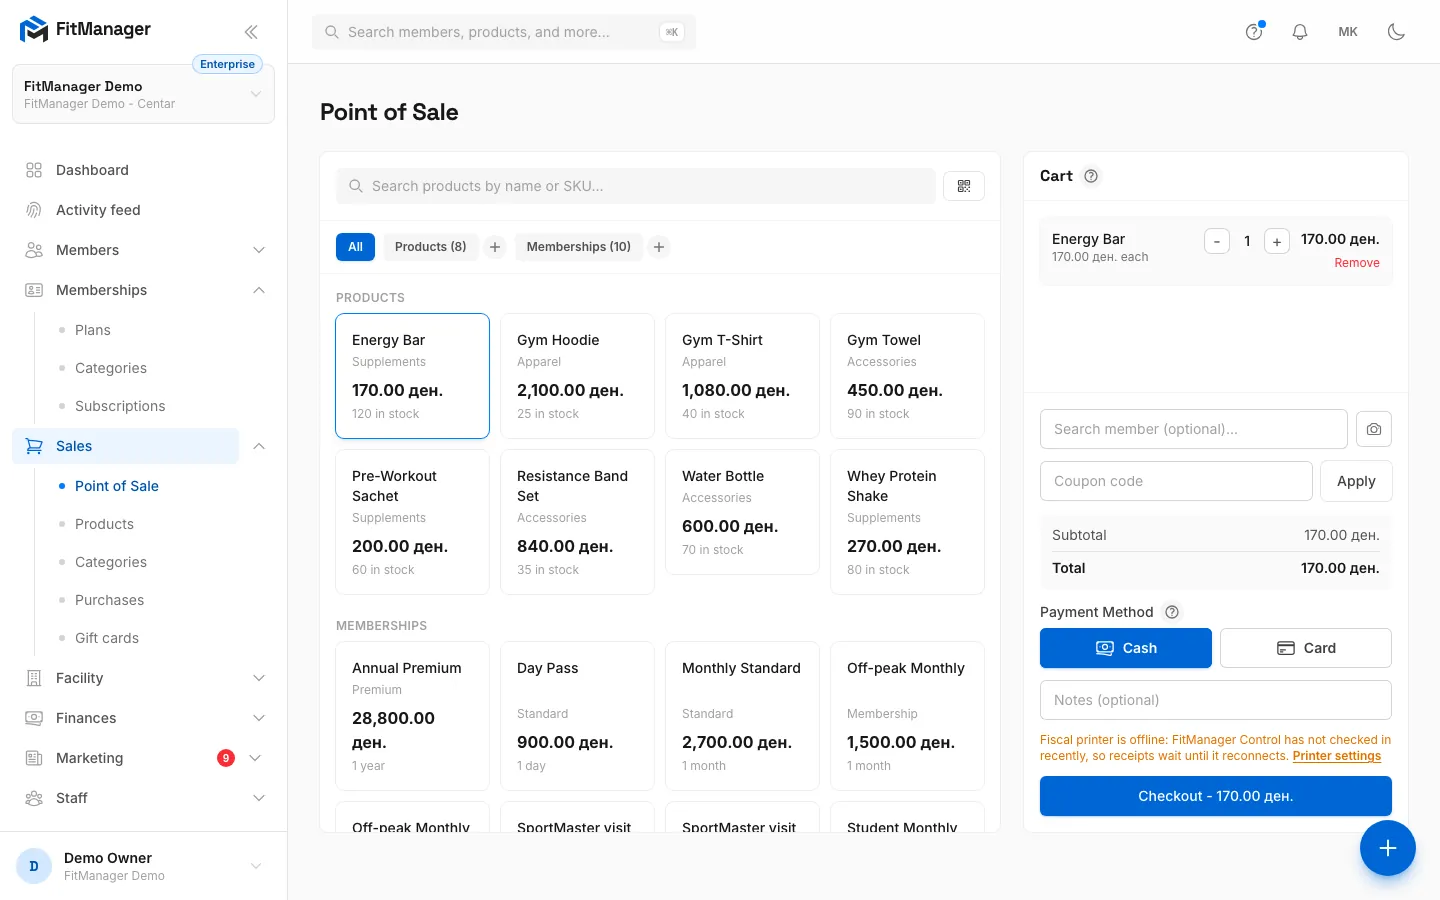Expand the Finances chevron
Image resolution: width=1440 pixels, height=900 pixels.
[259, 718]
